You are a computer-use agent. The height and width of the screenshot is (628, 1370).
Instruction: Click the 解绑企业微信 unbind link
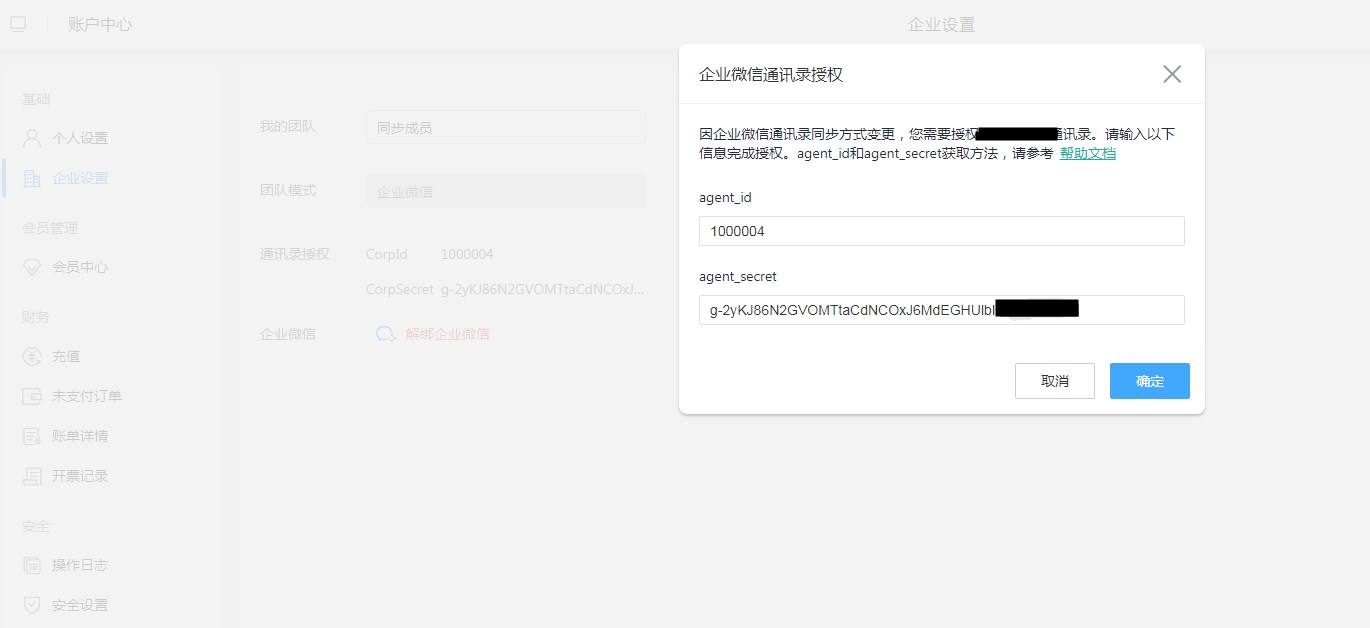pyautogui.click(x=447, y=334)
